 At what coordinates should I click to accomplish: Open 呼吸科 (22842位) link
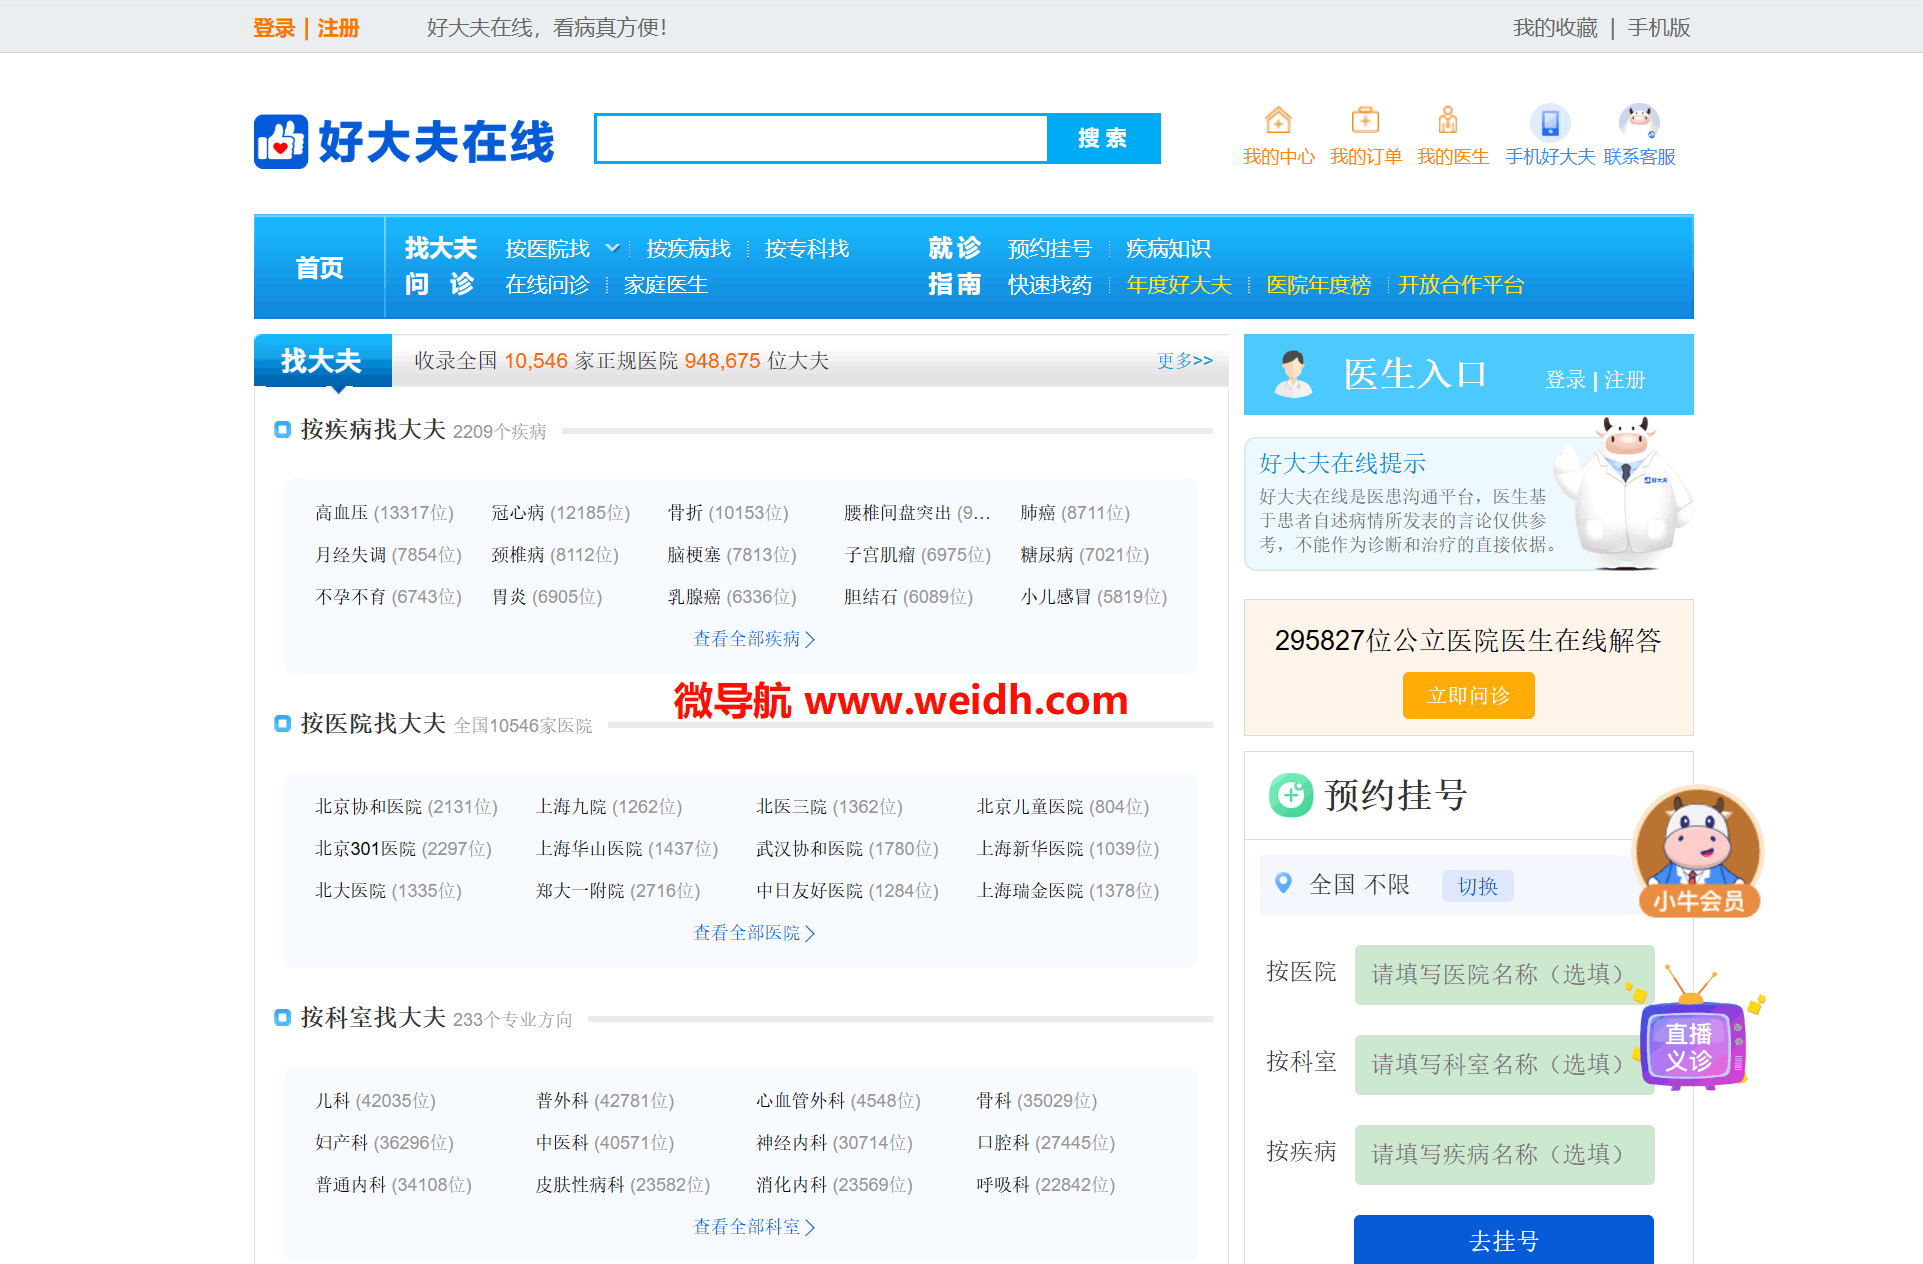(1046, 1184)
